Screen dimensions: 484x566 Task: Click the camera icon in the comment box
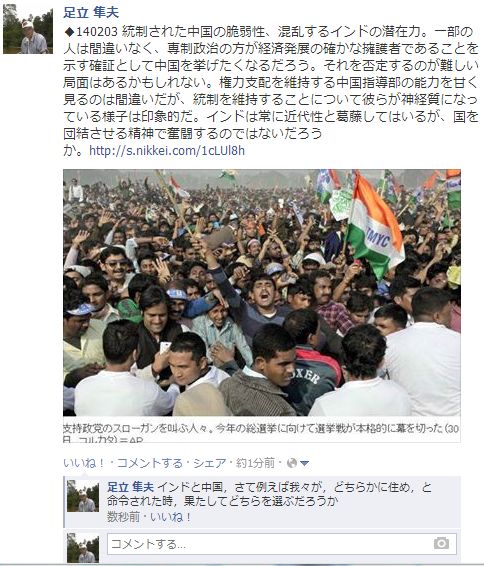441,543
